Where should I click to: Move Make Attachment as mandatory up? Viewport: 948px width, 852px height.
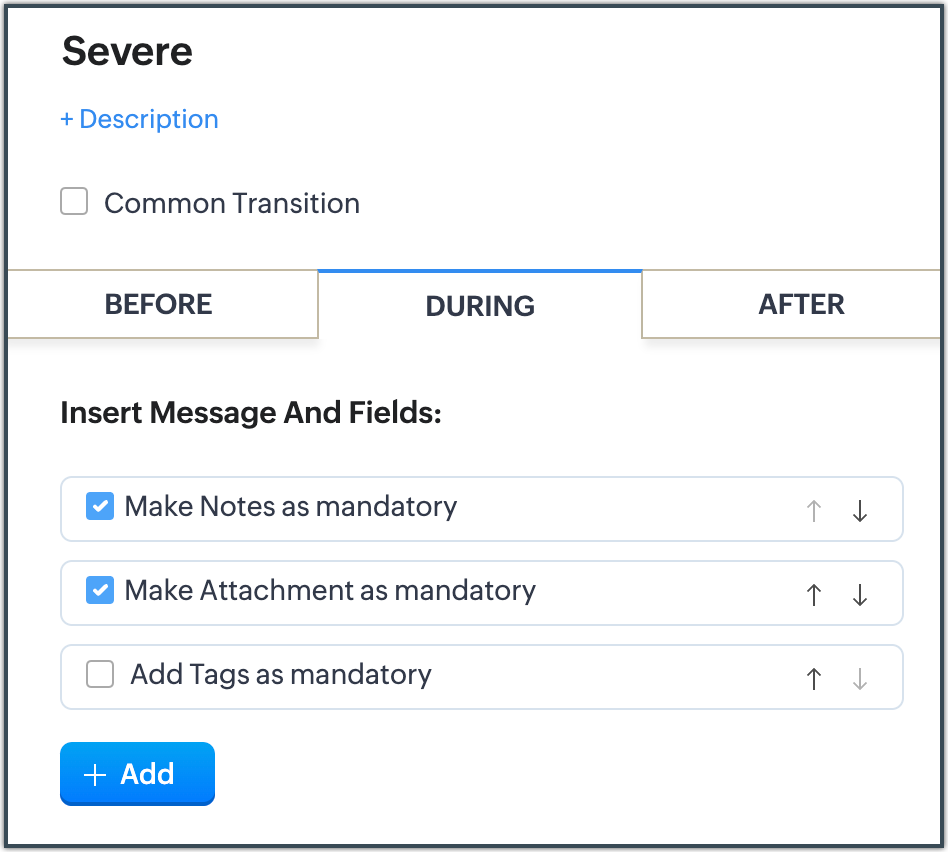pyautogui.click(x=814, y=595)
